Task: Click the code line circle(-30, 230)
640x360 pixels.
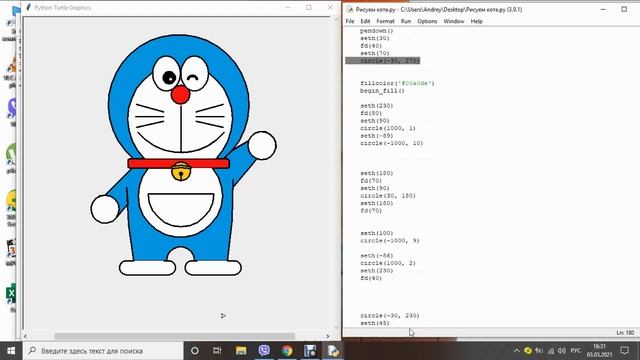Action: tap(390, 316)
